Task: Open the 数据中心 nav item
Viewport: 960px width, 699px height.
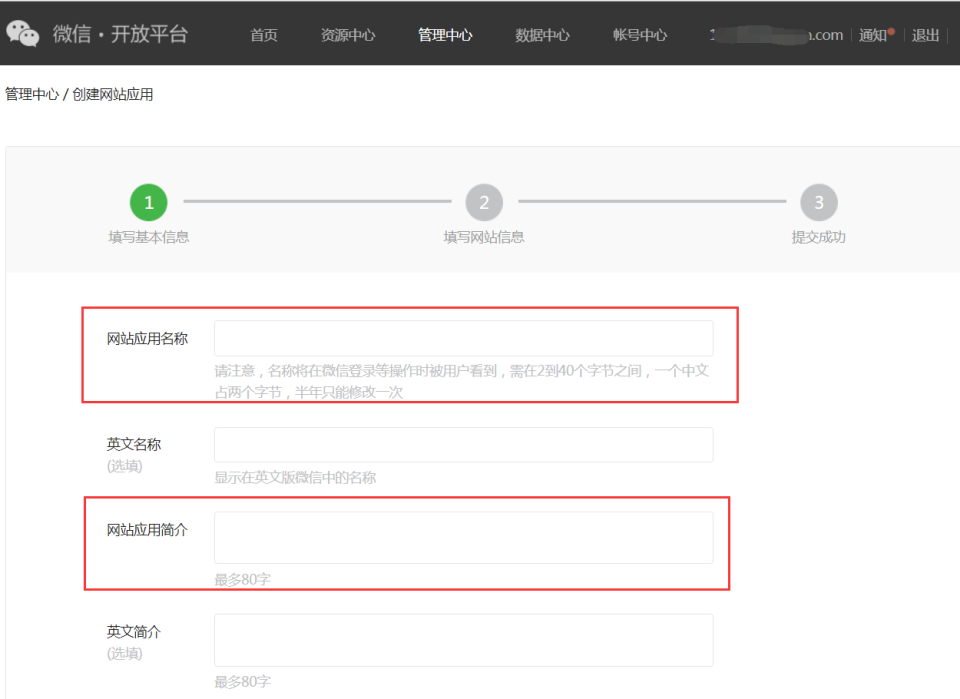Action: coord(542,35)
